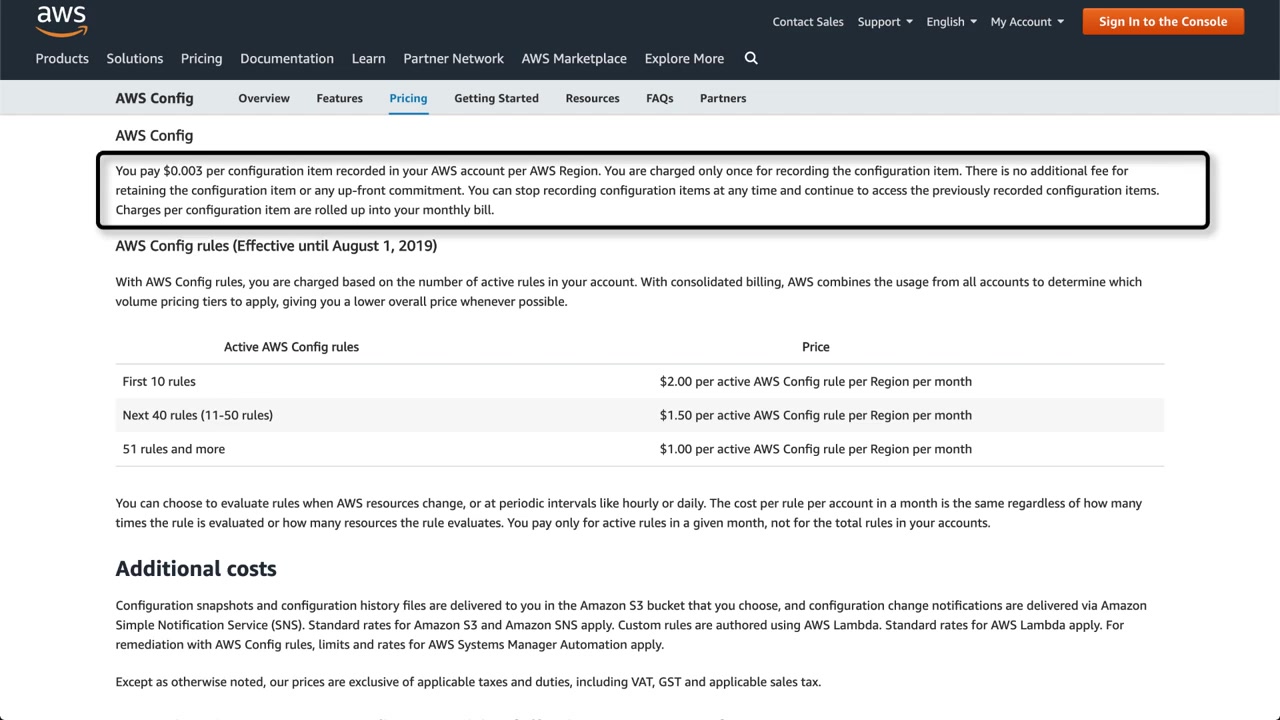The width and height of the screenshot is (1280, 720).
Task: Expand the My Account dropdown
Action: click(x=1027, y=21)
